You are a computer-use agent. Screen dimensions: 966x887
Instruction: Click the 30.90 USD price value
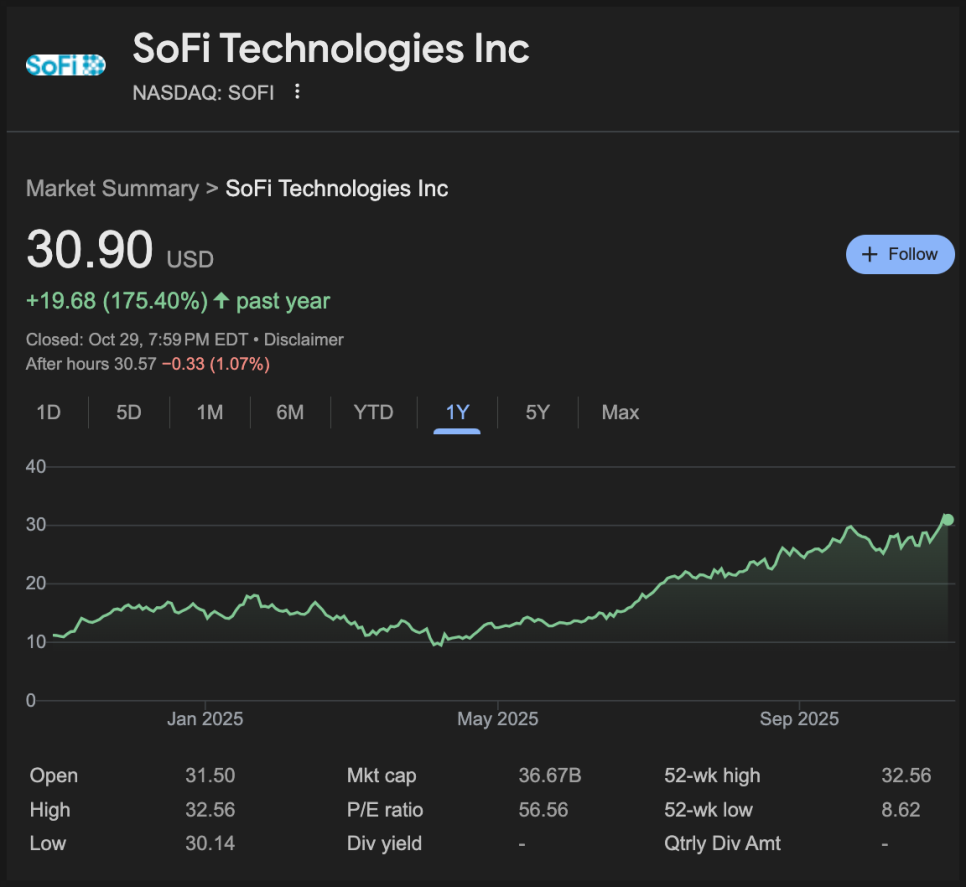(90, 250)
